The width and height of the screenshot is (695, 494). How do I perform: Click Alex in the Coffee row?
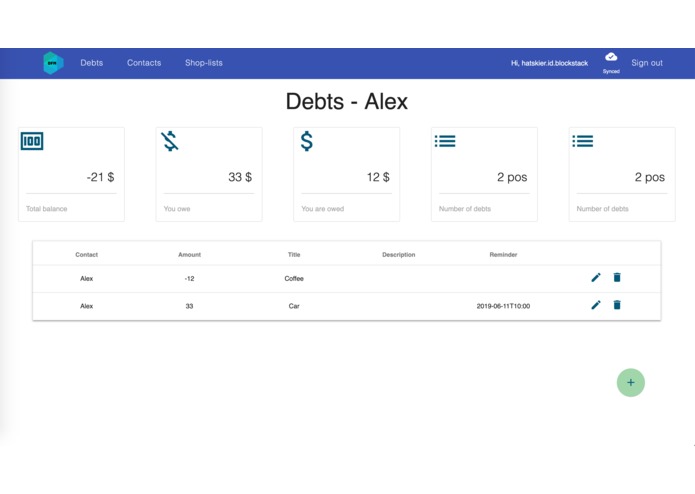(x=86, y=279)
